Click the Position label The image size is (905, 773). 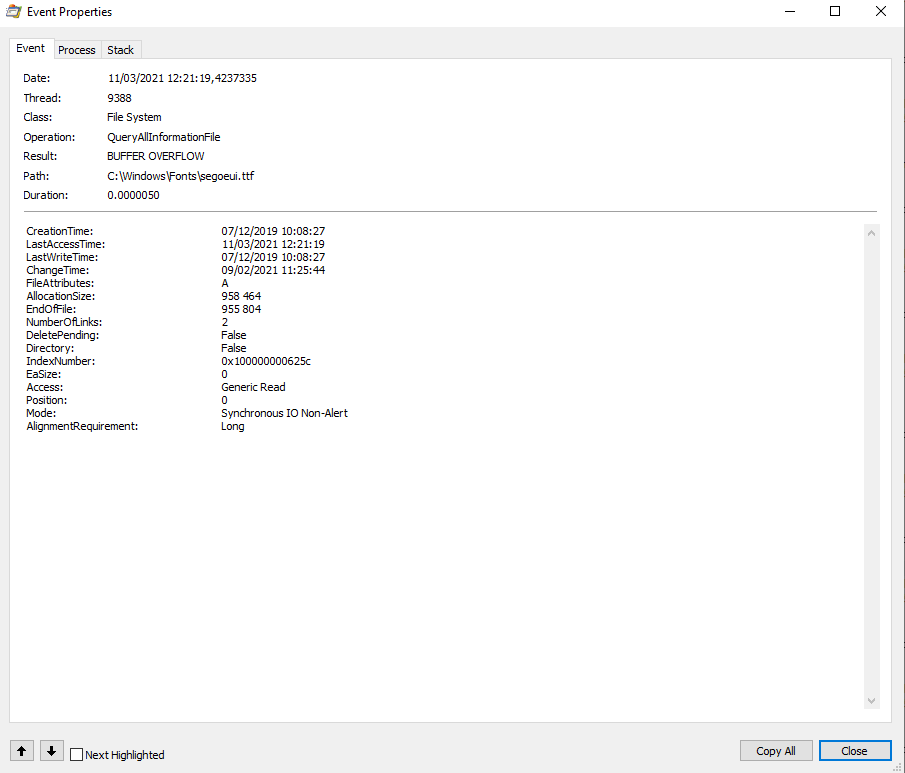click(x=46, y=401)
